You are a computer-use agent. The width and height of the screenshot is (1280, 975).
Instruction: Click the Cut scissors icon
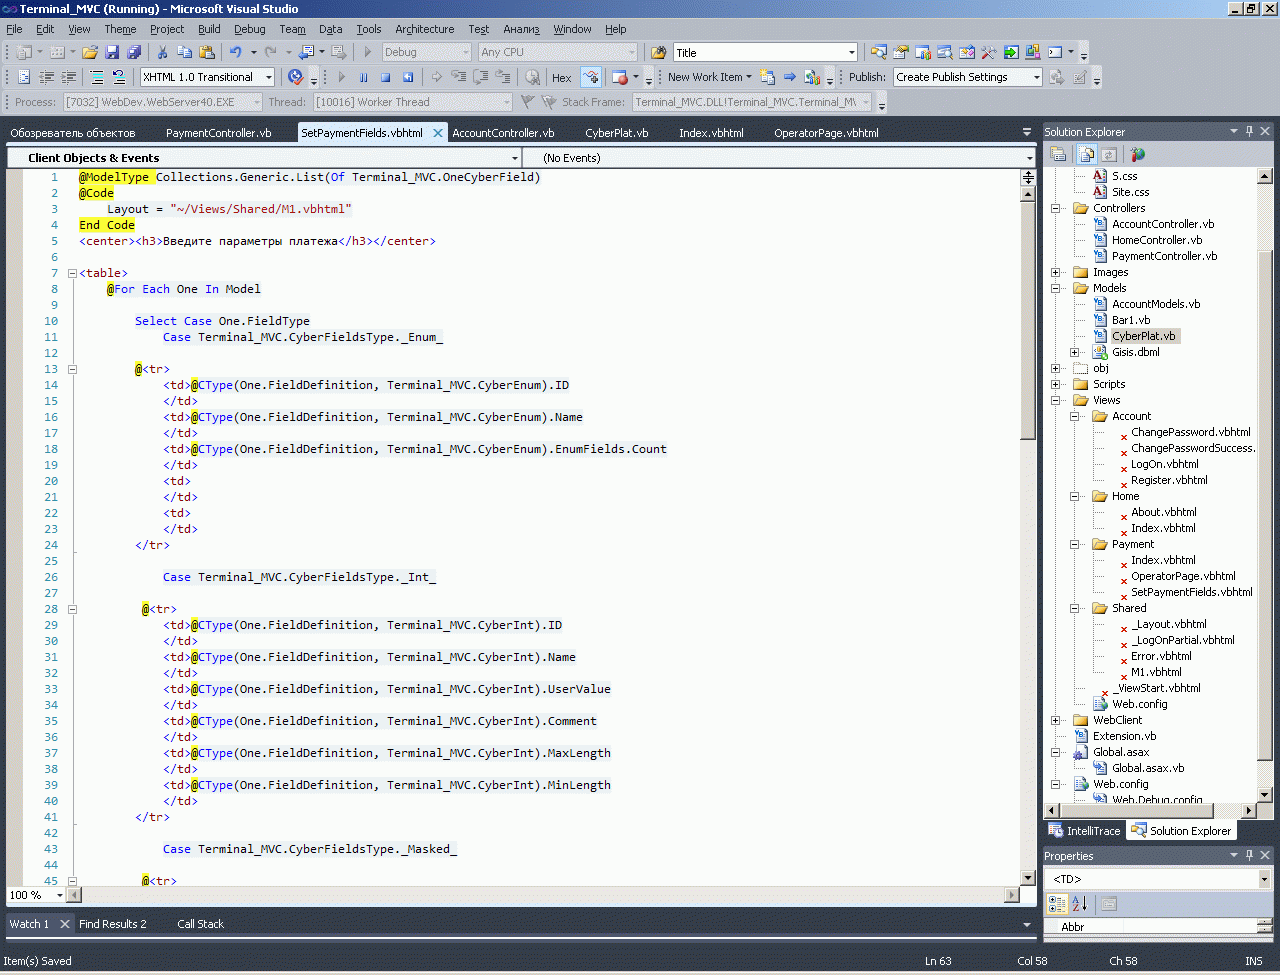point(162,52)
